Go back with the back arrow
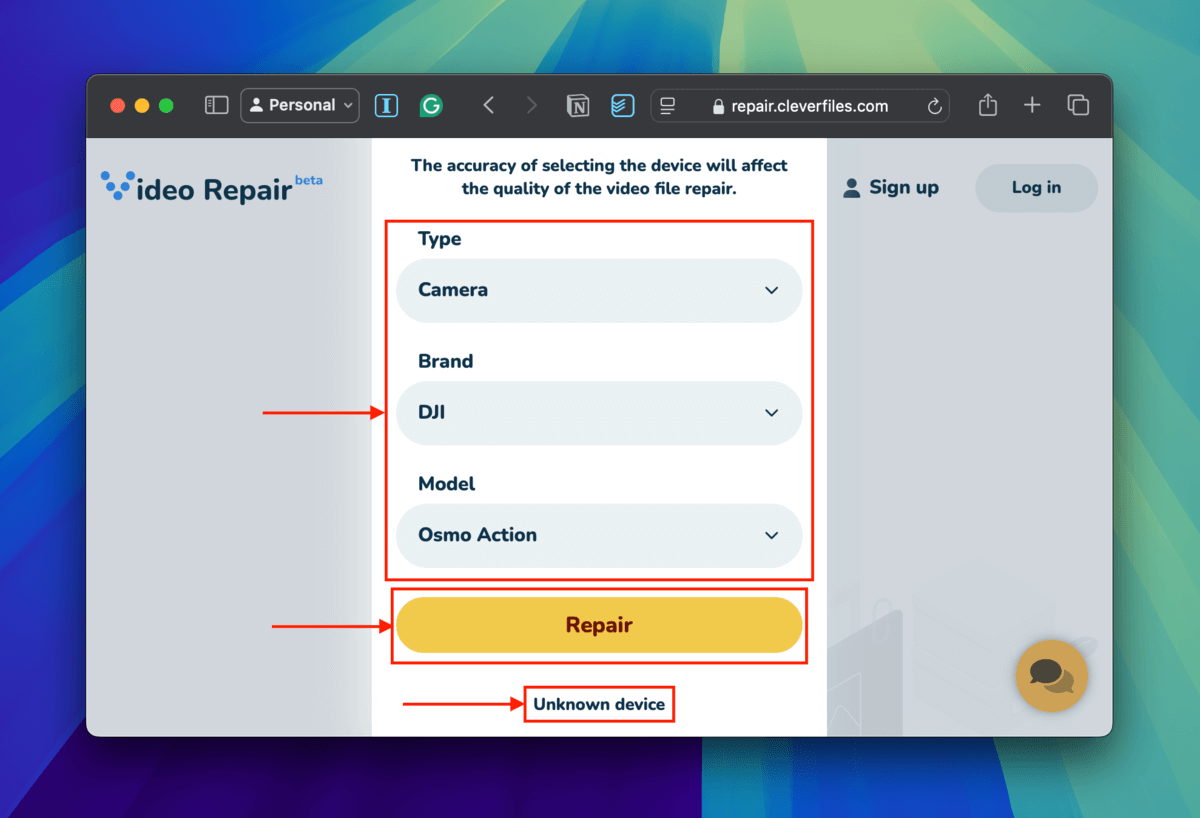Screen dimensions: 1200x818 pos(489,105)
